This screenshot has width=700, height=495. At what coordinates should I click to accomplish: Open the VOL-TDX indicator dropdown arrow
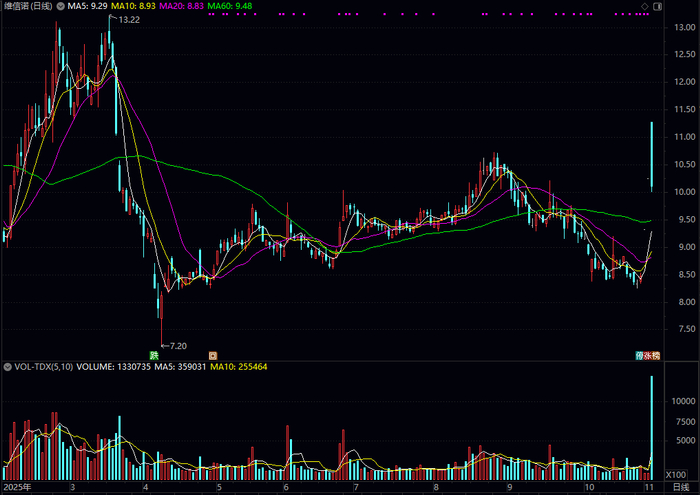click(x=8, y=367)
